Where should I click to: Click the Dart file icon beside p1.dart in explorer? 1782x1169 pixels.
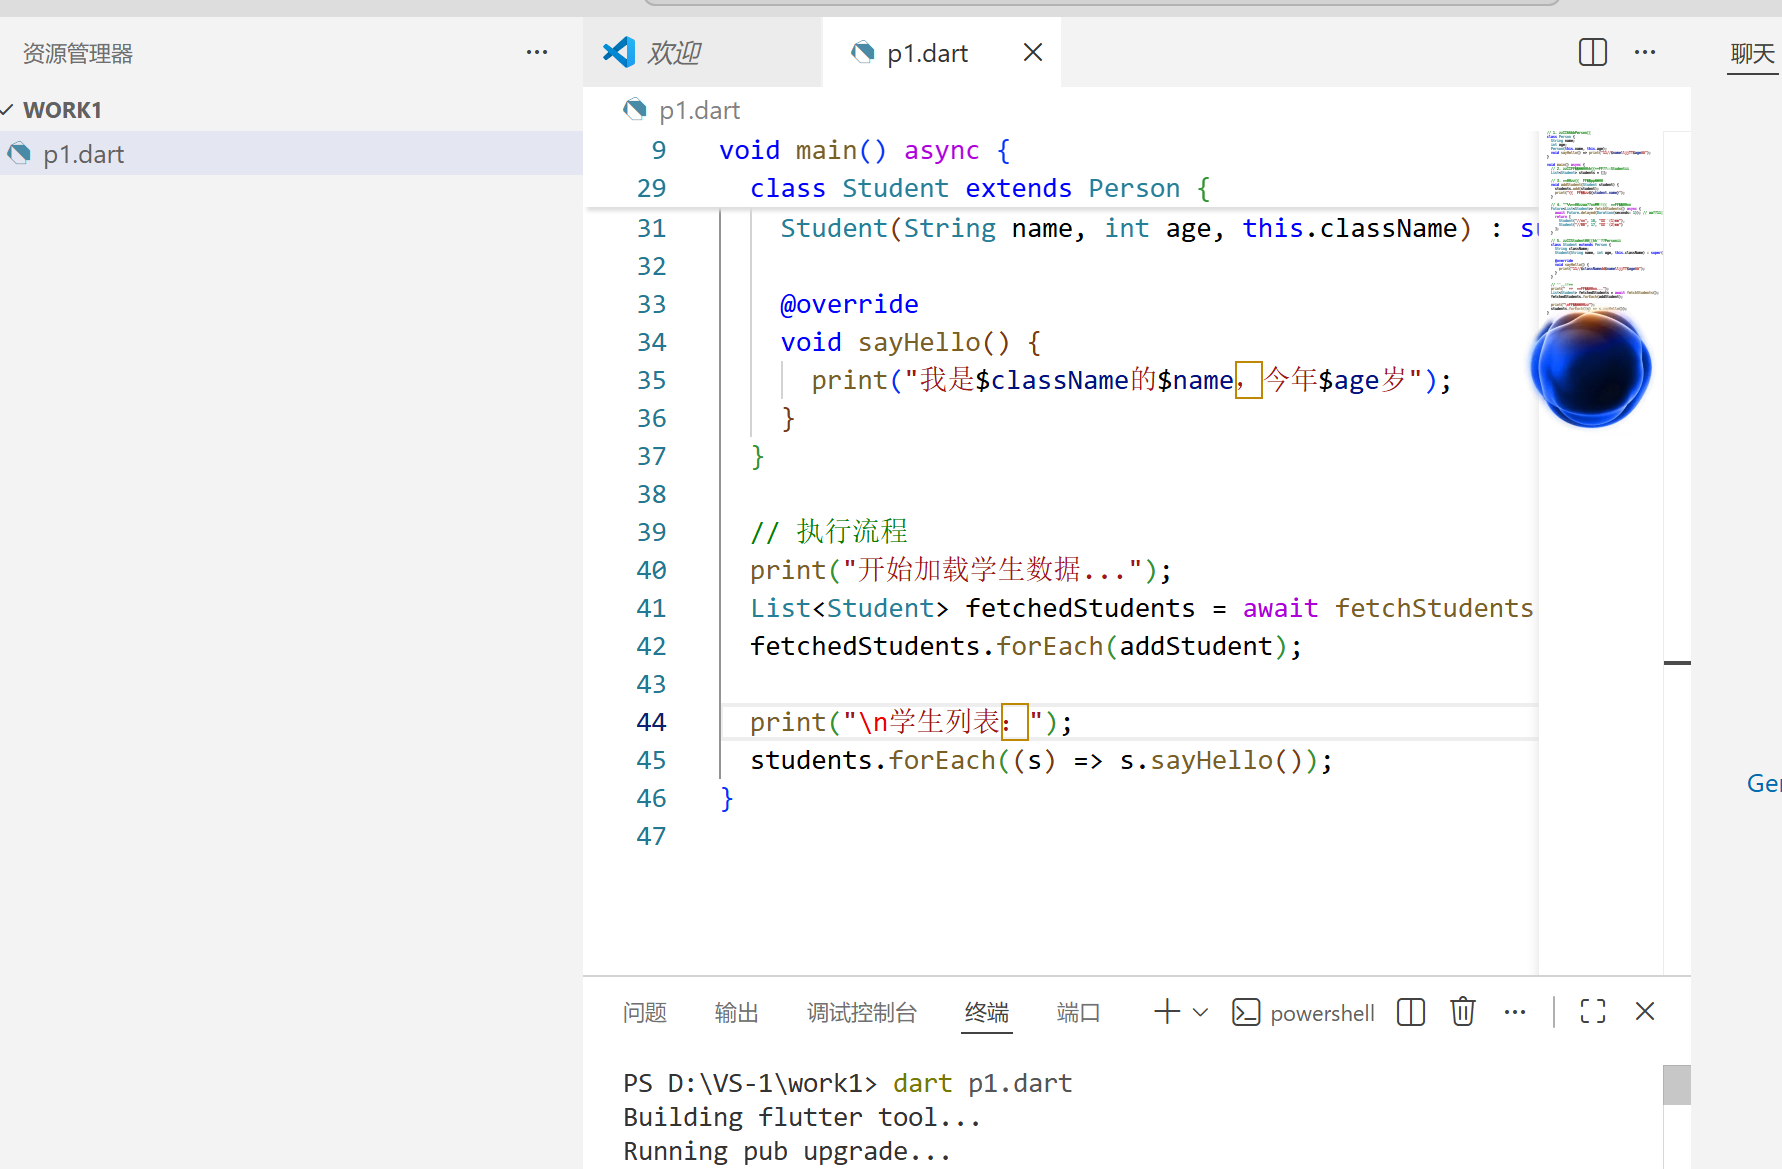coord(20,154)
